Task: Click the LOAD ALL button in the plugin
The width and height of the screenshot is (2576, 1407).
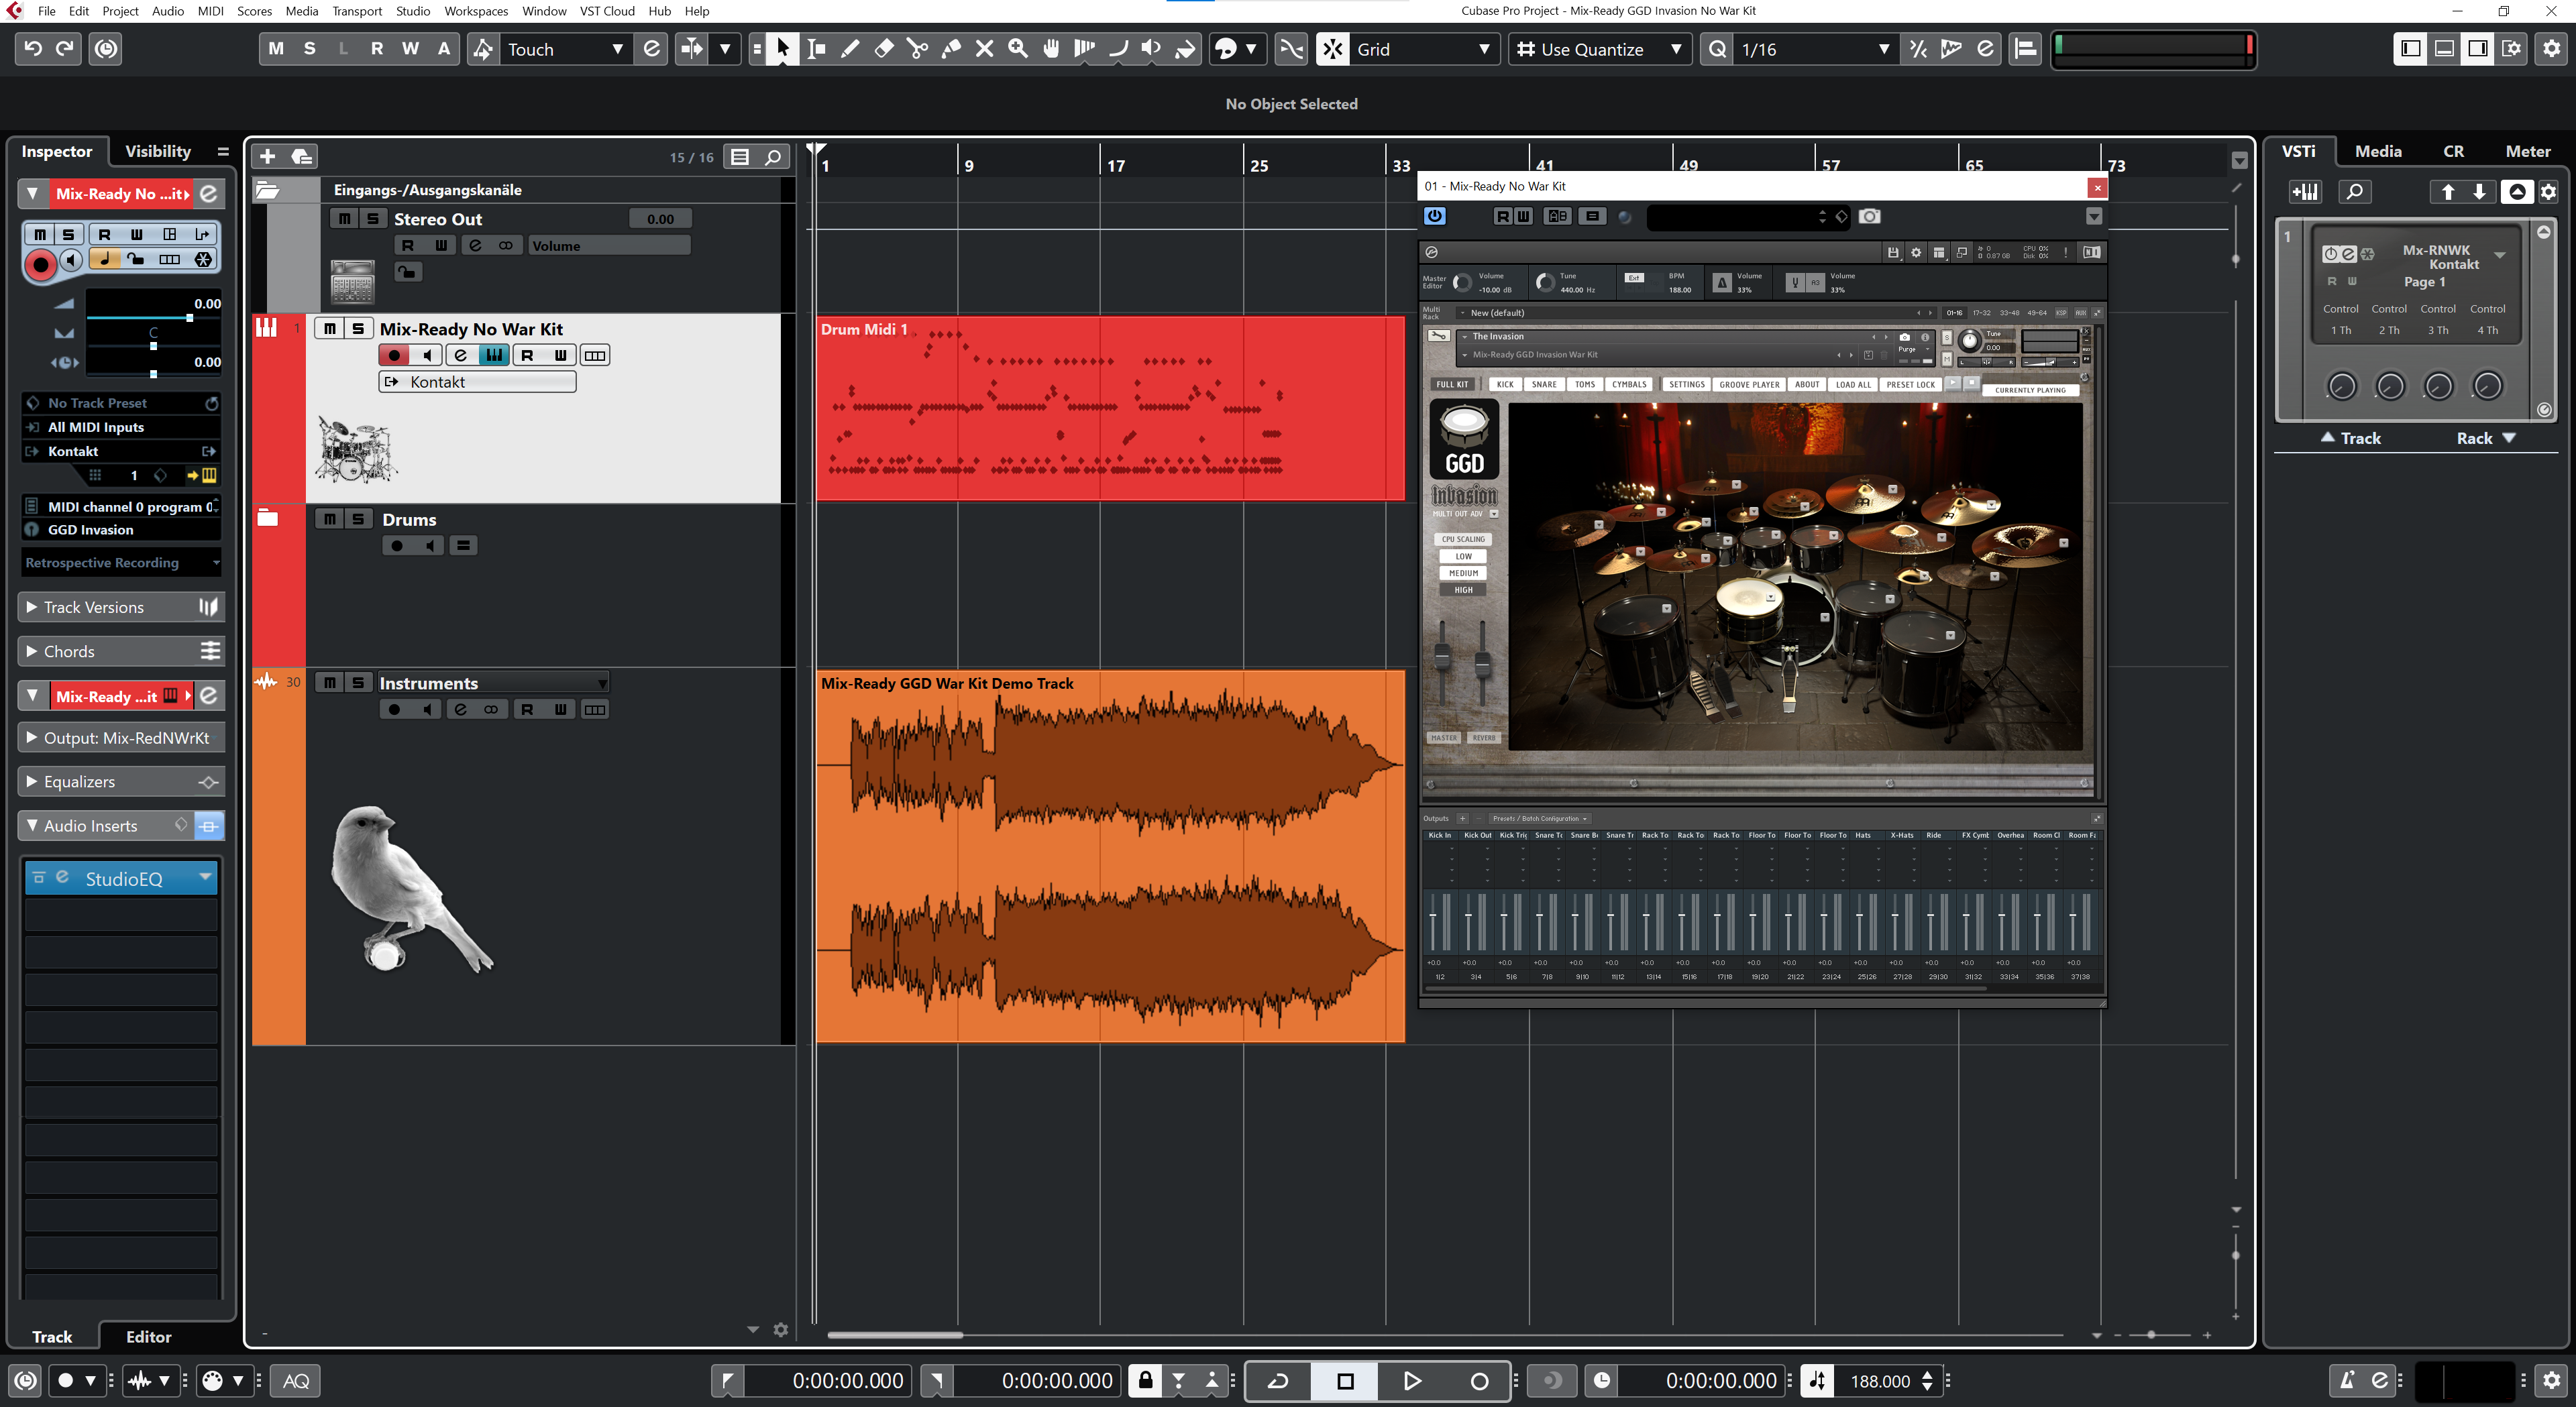Action: tap(1853, 384)
